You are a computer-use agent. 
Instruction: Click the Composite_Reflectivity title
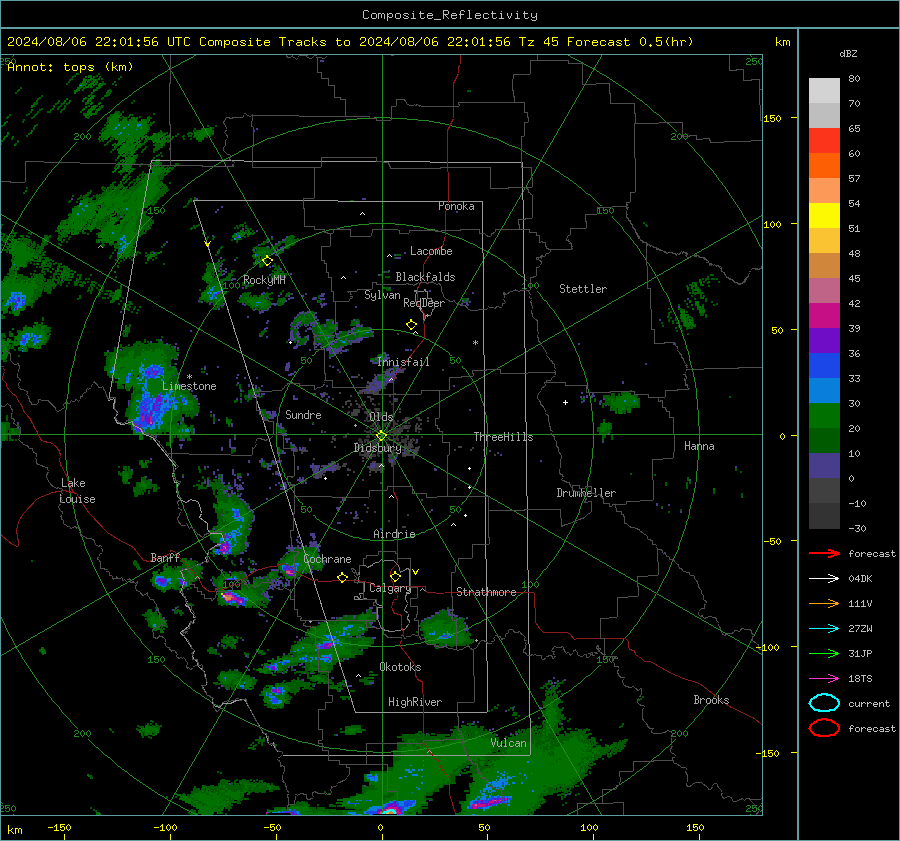pyautogui.click(x=450, y=15)
